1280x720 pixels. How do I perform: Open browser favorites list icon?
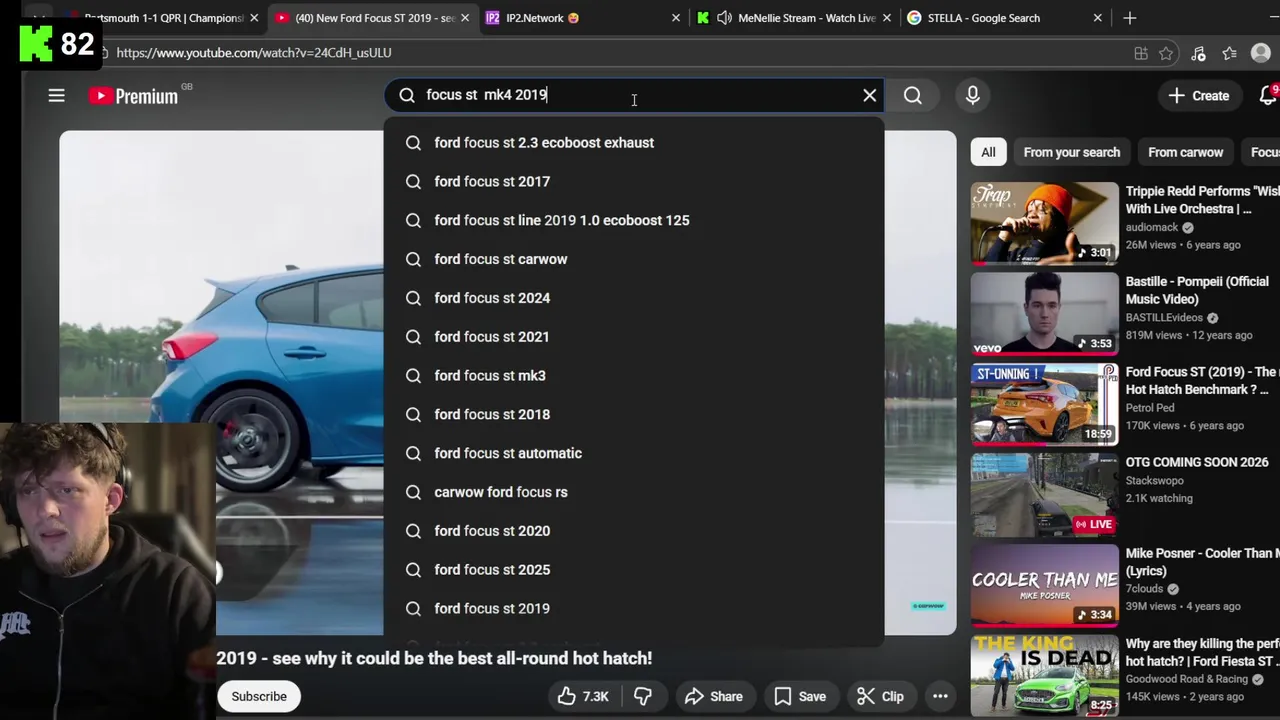[1229, 53]
